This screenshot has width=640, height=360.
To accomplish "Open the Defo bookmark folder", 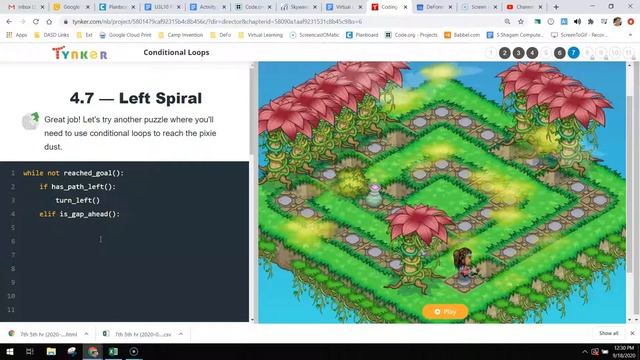I will [221, 35].
